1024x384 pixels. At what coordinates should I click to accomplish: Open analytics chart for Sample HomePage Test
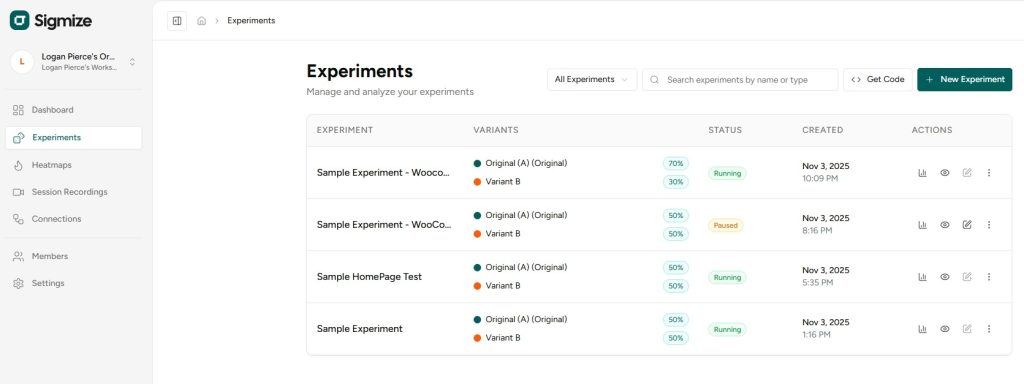click(x=922, y=277)
